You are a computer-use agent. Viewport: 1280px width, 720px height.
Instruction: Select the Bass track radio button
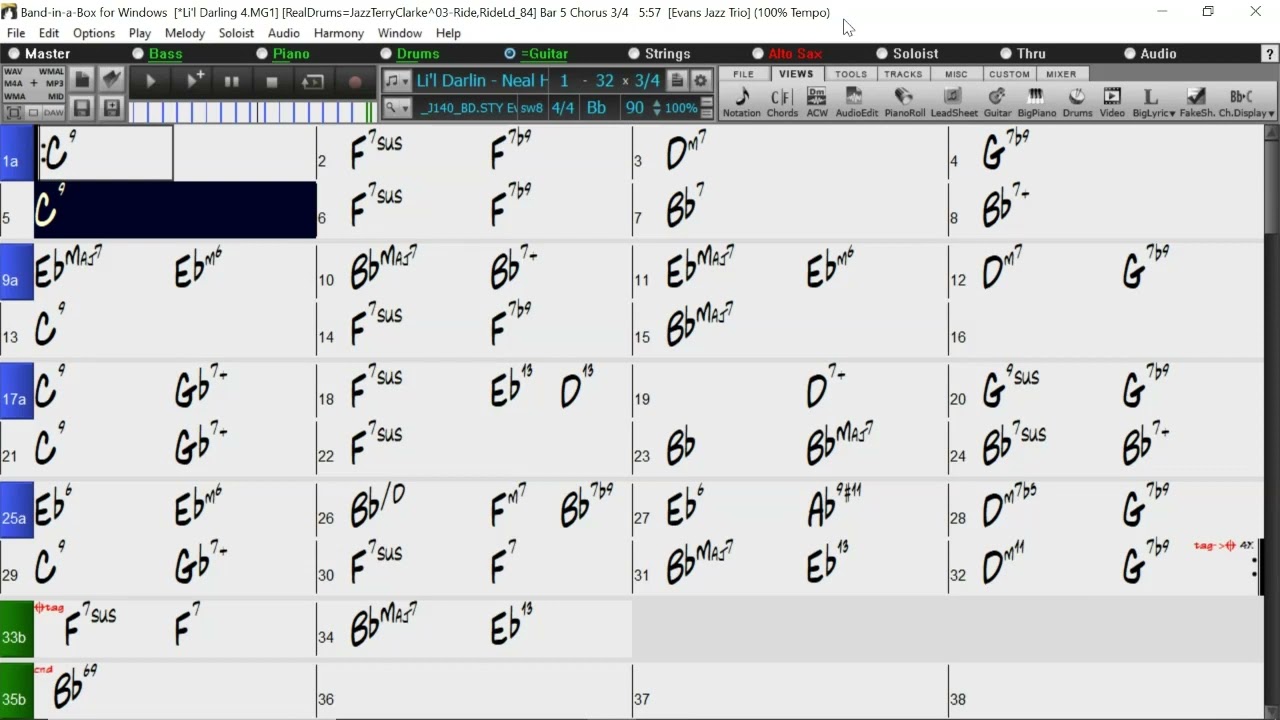click(138, 54)
